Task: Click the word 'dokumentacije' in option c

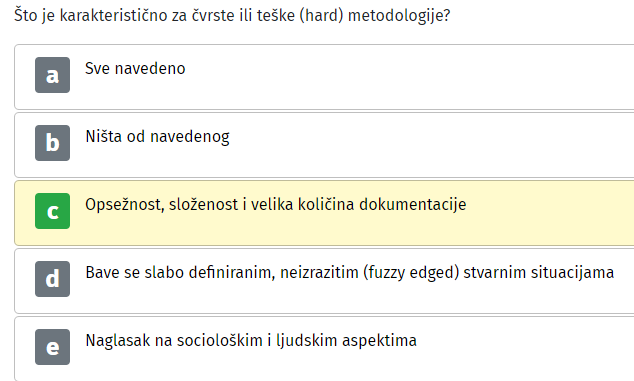Action: [412, 205]
